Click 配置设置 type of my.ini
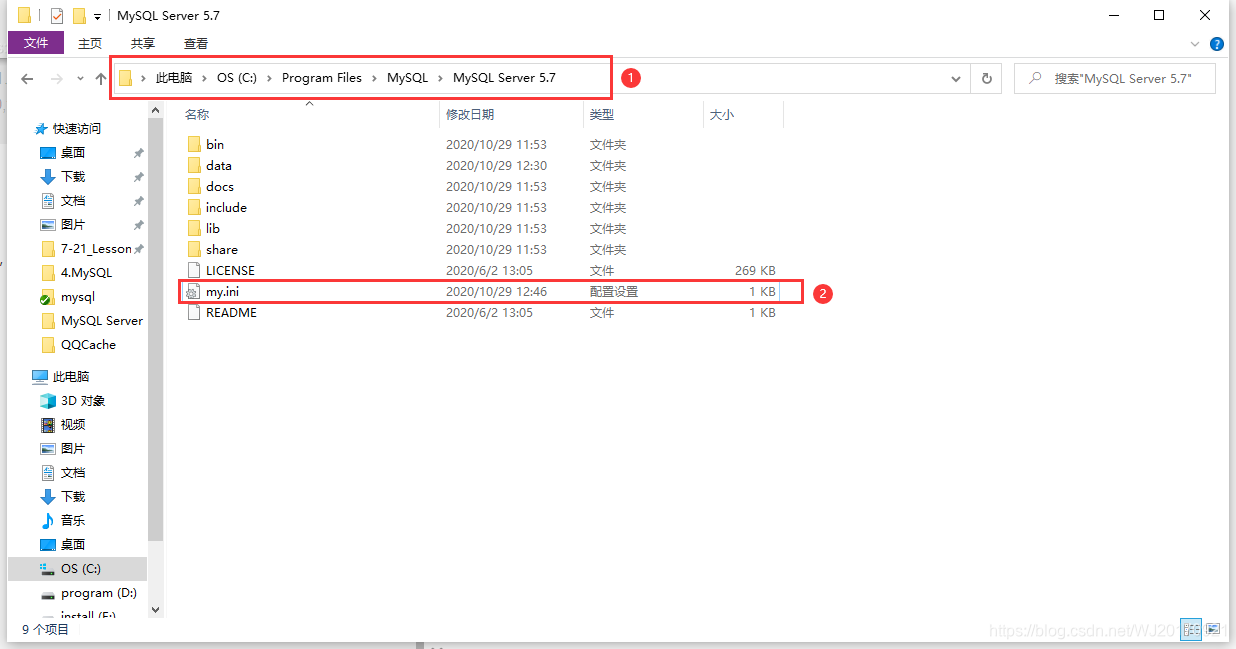This screenshot has height=649, width=1236. (x=614, y=292)
